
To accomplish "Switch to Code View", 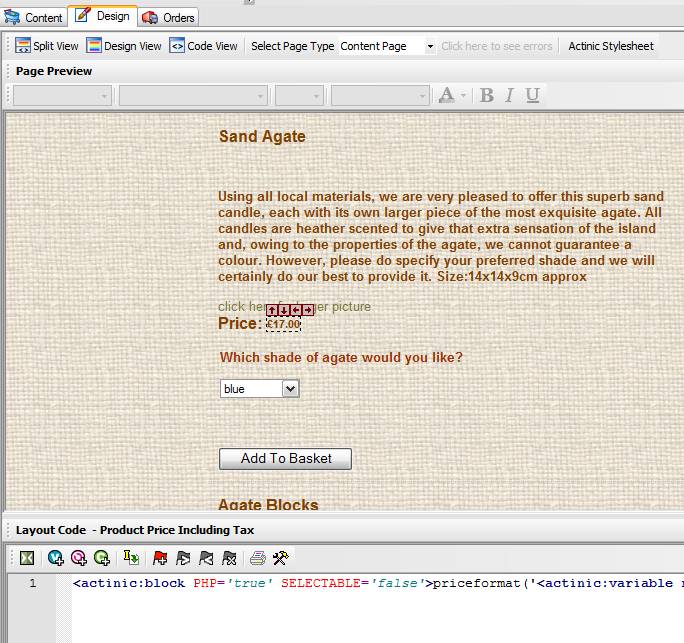I will coord(204,46).
